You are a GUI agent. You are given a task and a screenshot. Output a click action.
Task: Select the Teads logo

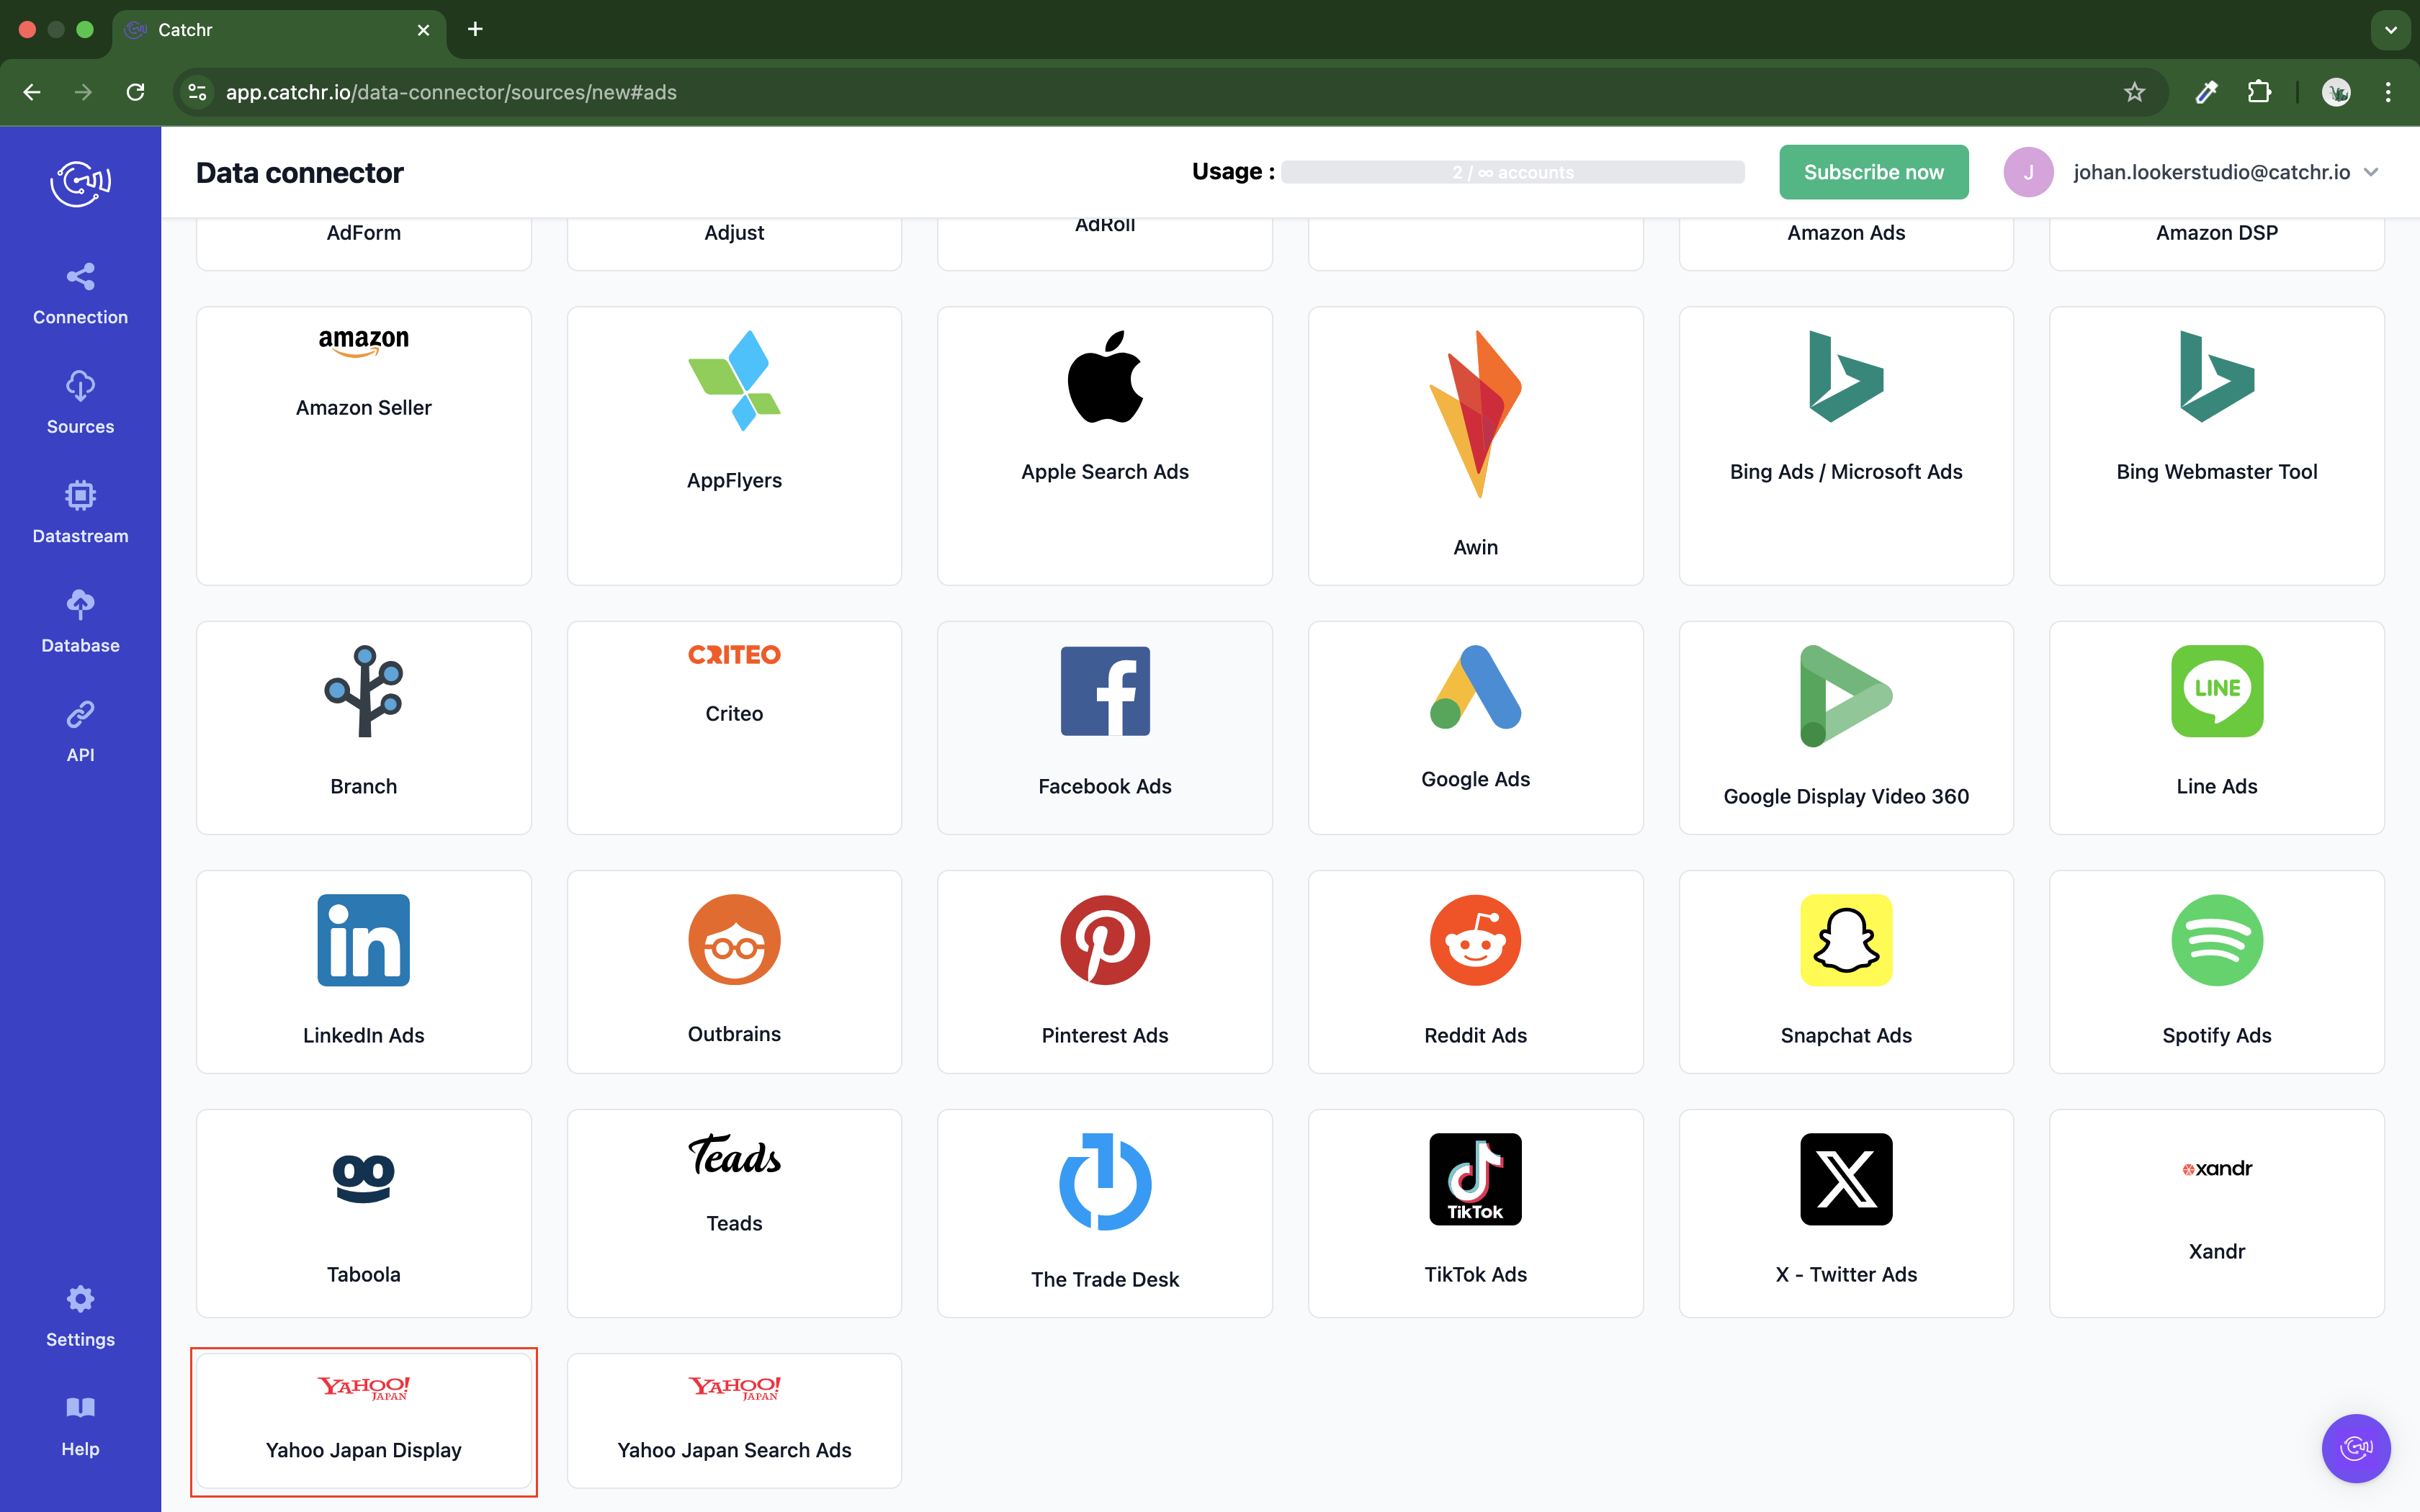(x=734, y=1156)
